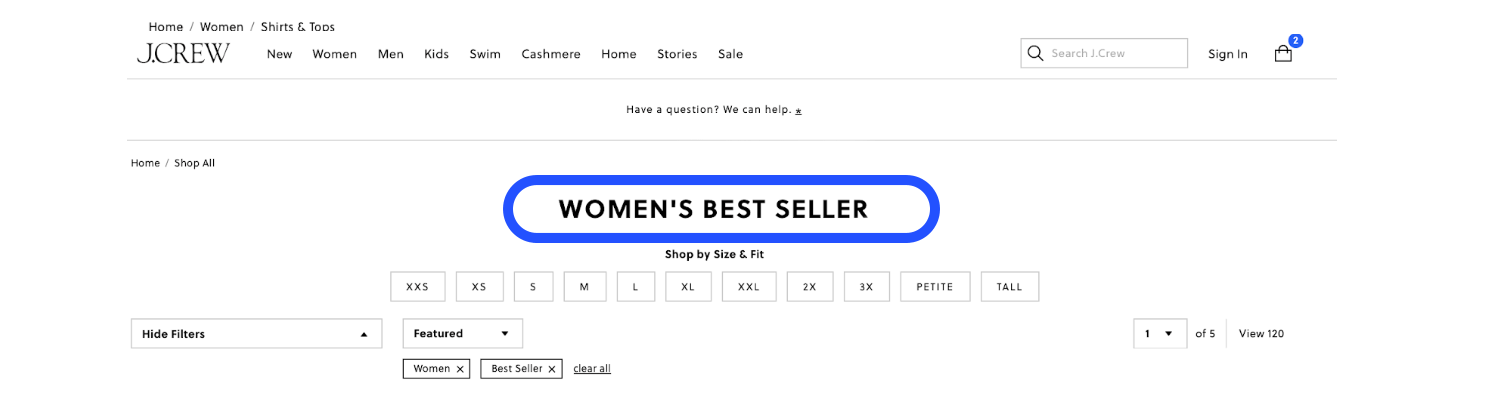1489x407 pixels.
Task: Select size XXS filter
Action: coord(417,287)
